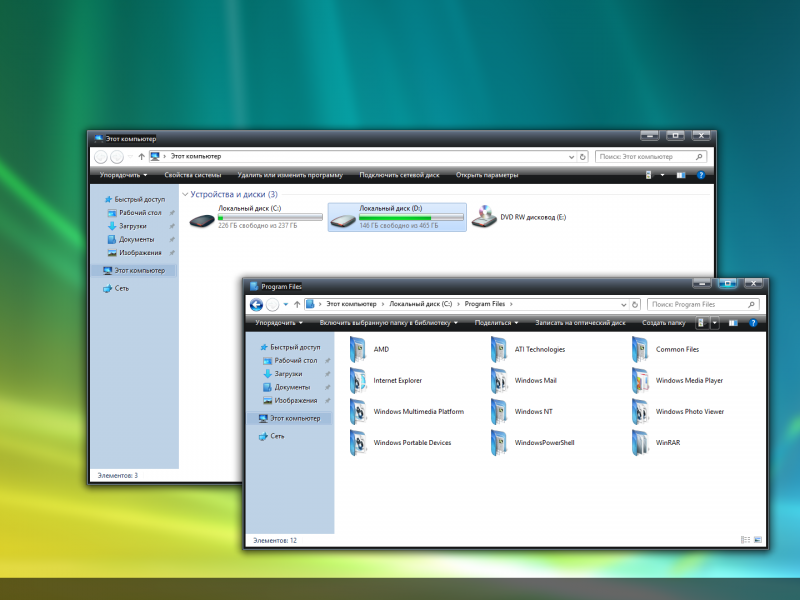Toggle preview pane in Program Files window

(x=733, y=323)
